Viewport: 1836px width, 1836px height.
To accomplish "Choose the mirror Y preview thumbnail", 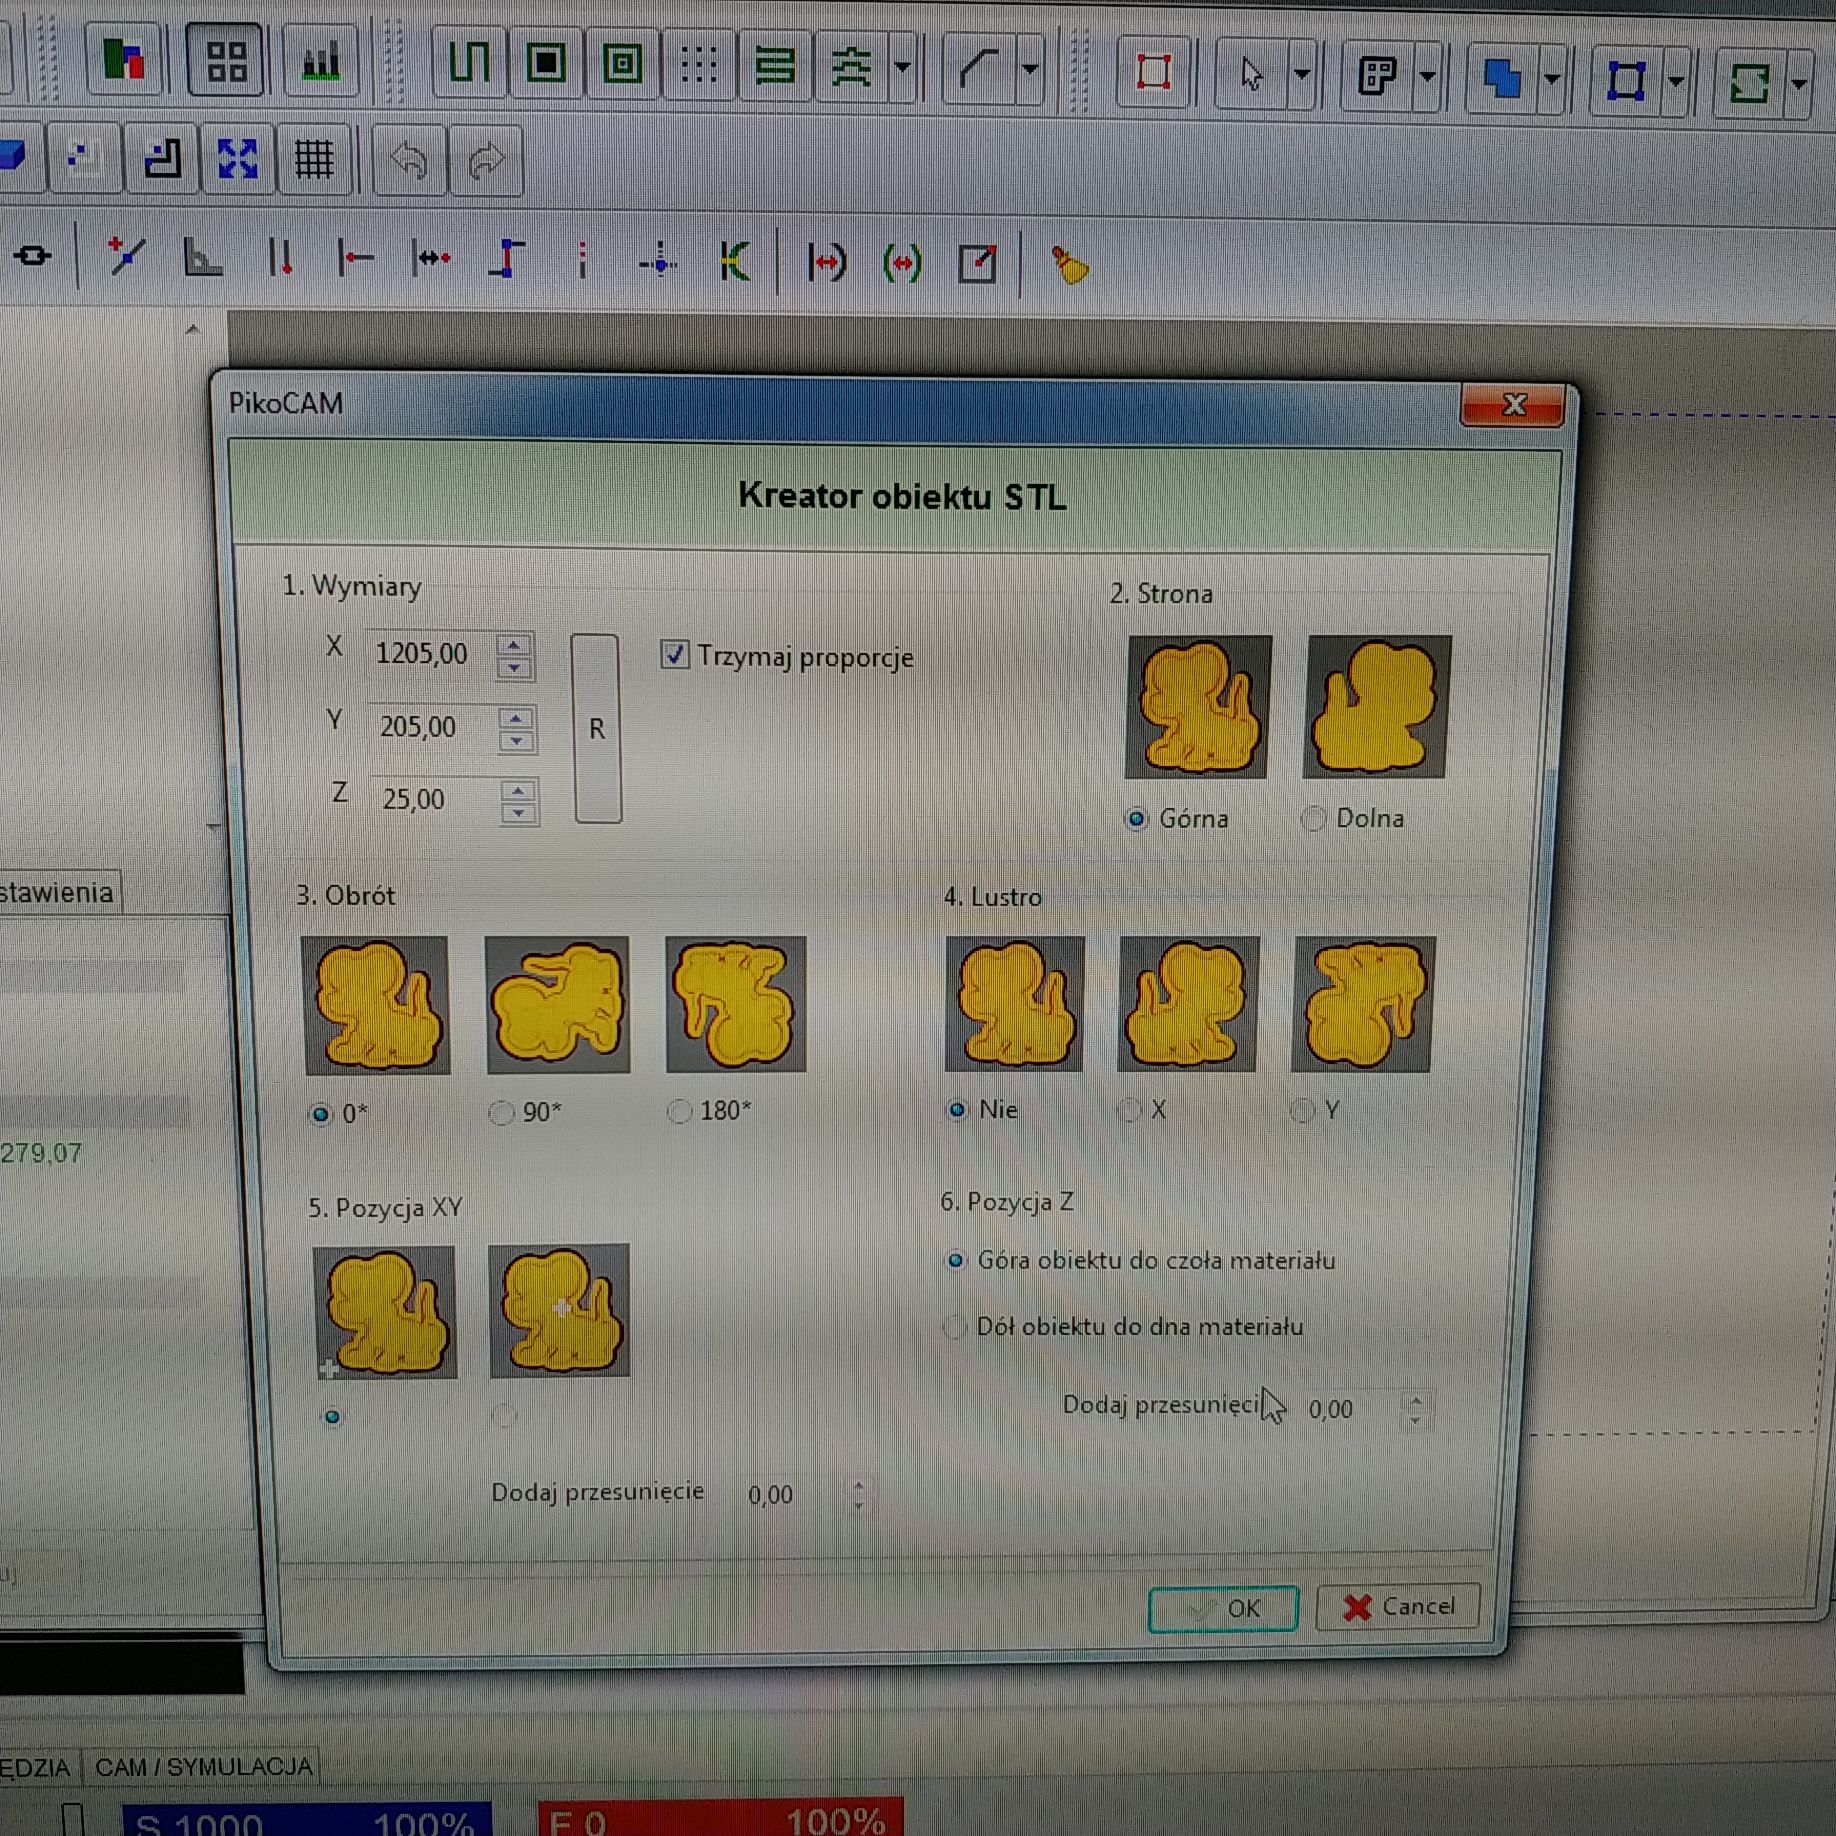I will point(1363,1004).
